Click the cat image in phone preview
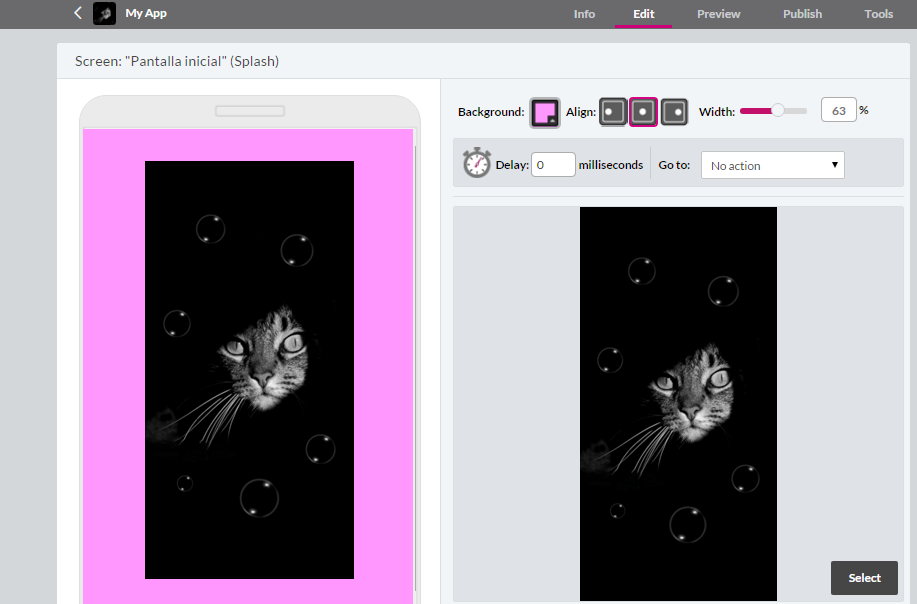917x604 pixels. tap(249, 370)
